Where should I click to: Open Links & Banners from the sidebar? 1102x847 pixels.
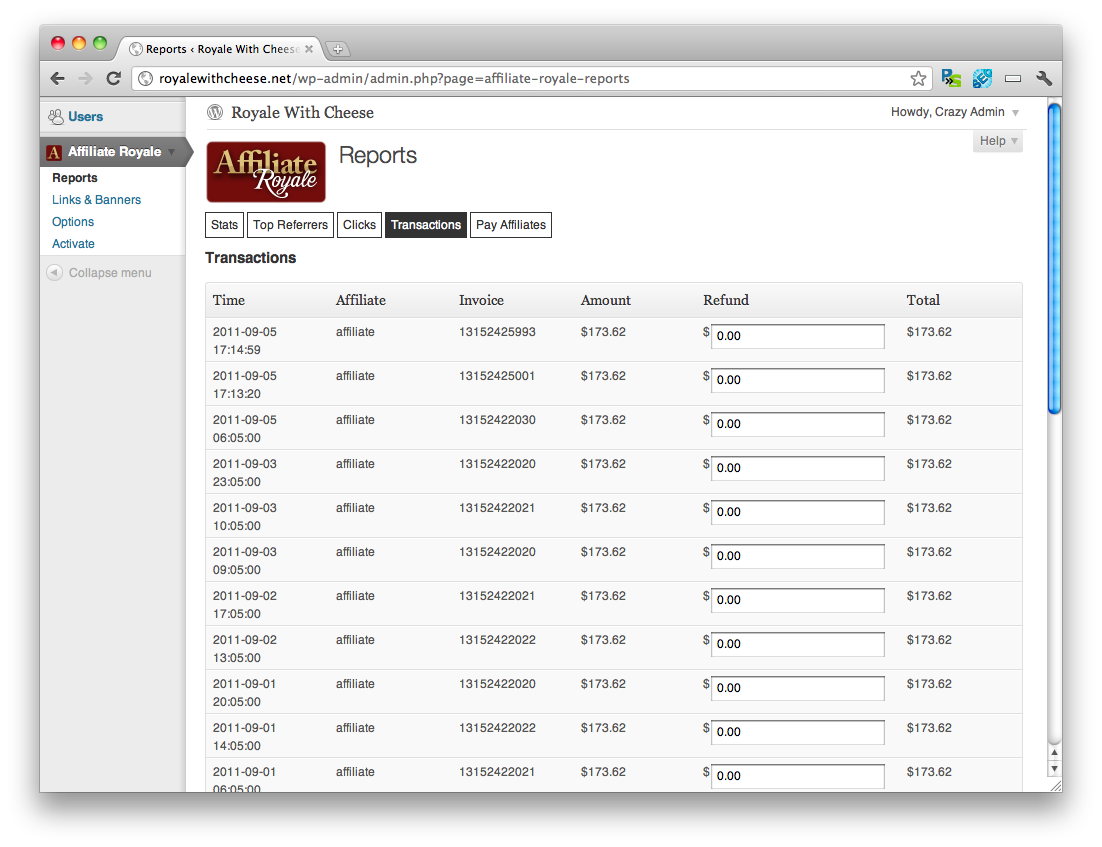point(96,199)
